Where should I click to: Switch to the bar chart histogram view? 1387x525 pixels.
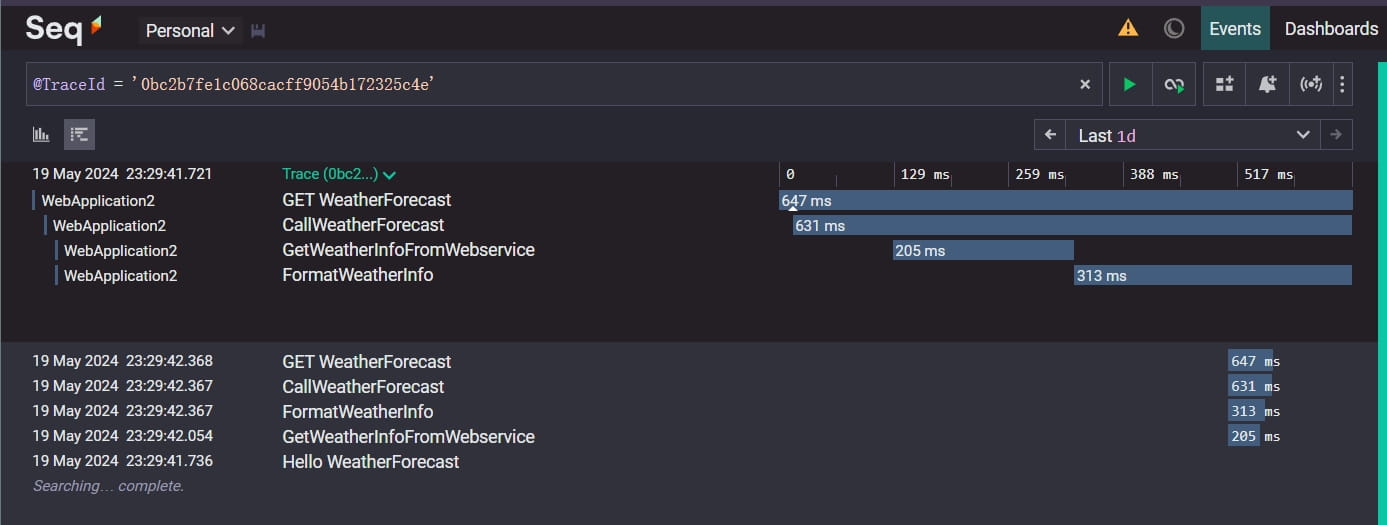click(41, 134)
